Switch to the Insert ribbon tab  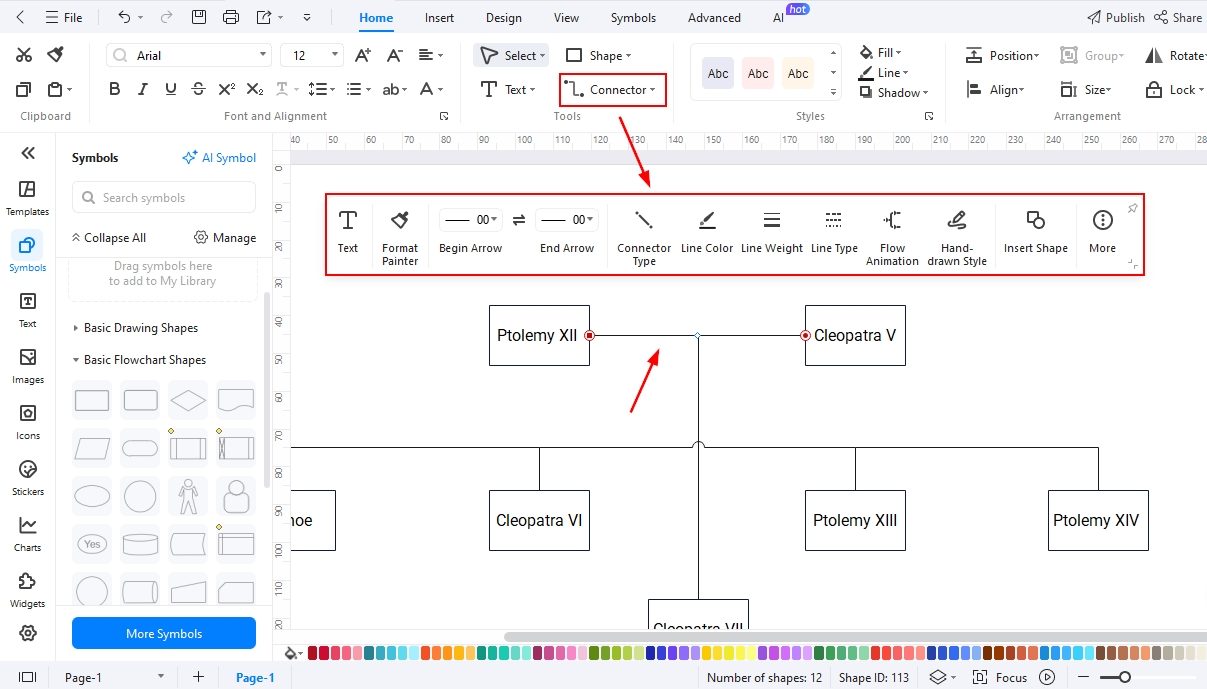pos(439,17)
